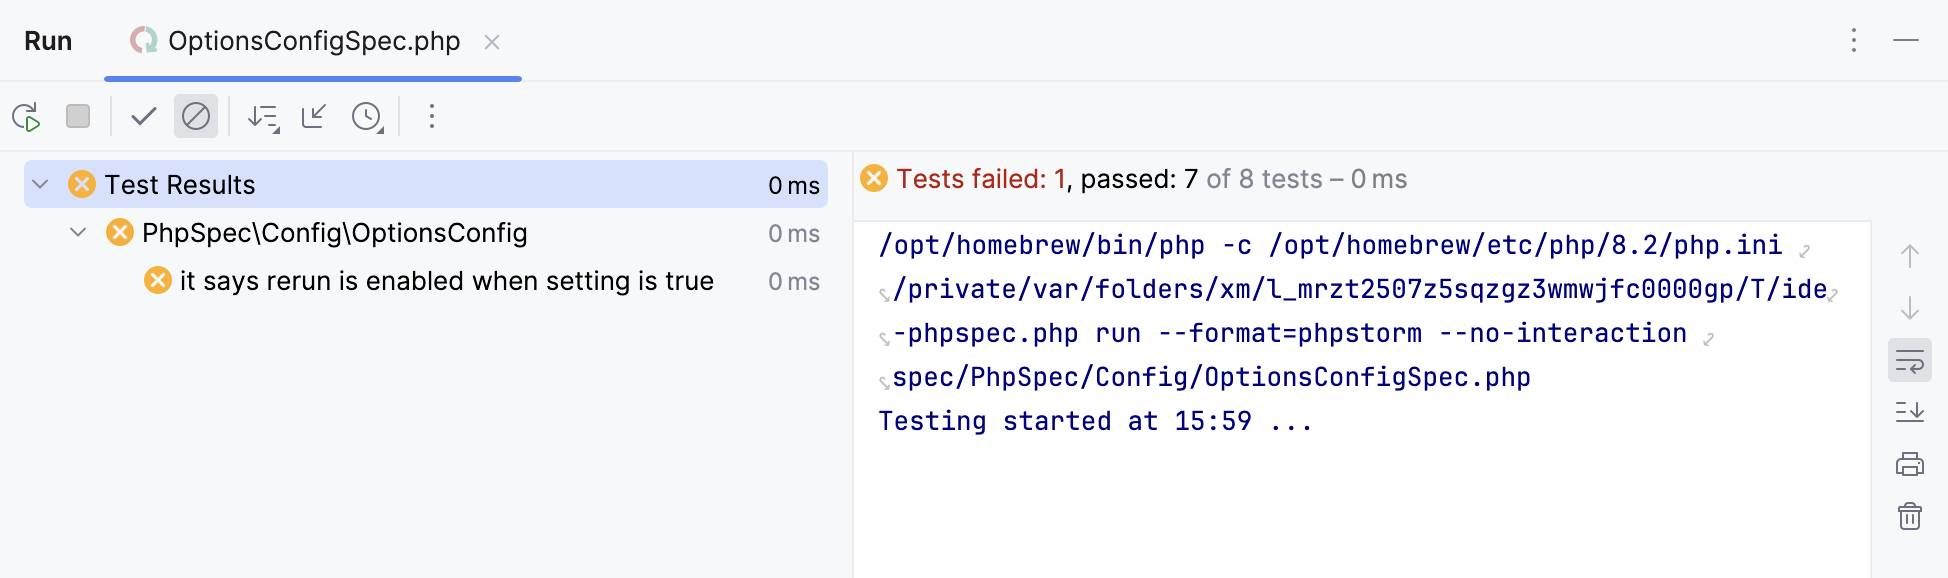This screenshot has width=1948, height=578.
Task: Collapse the Test Results tree node
Action: tap(38, 184)
